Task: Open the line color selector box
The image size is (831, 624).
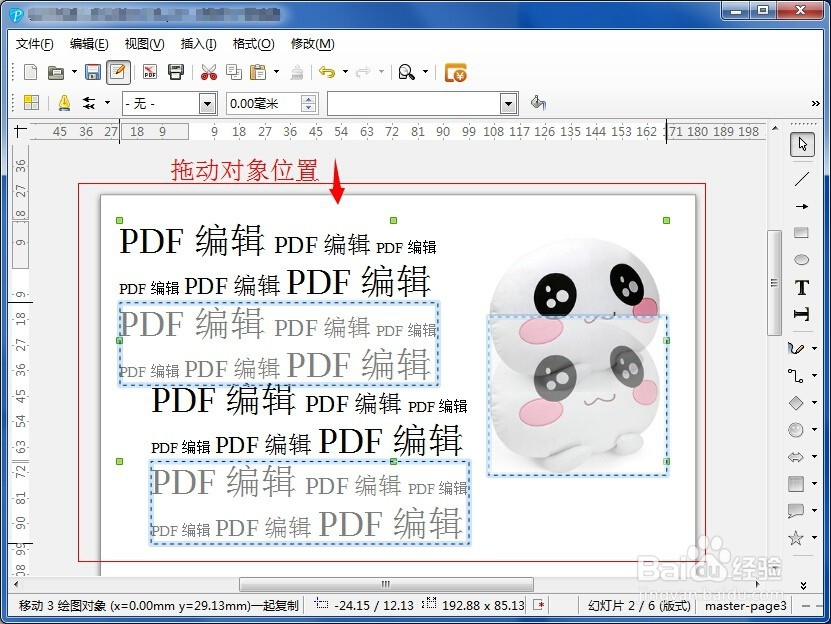Action: click(x=420, y=102)
